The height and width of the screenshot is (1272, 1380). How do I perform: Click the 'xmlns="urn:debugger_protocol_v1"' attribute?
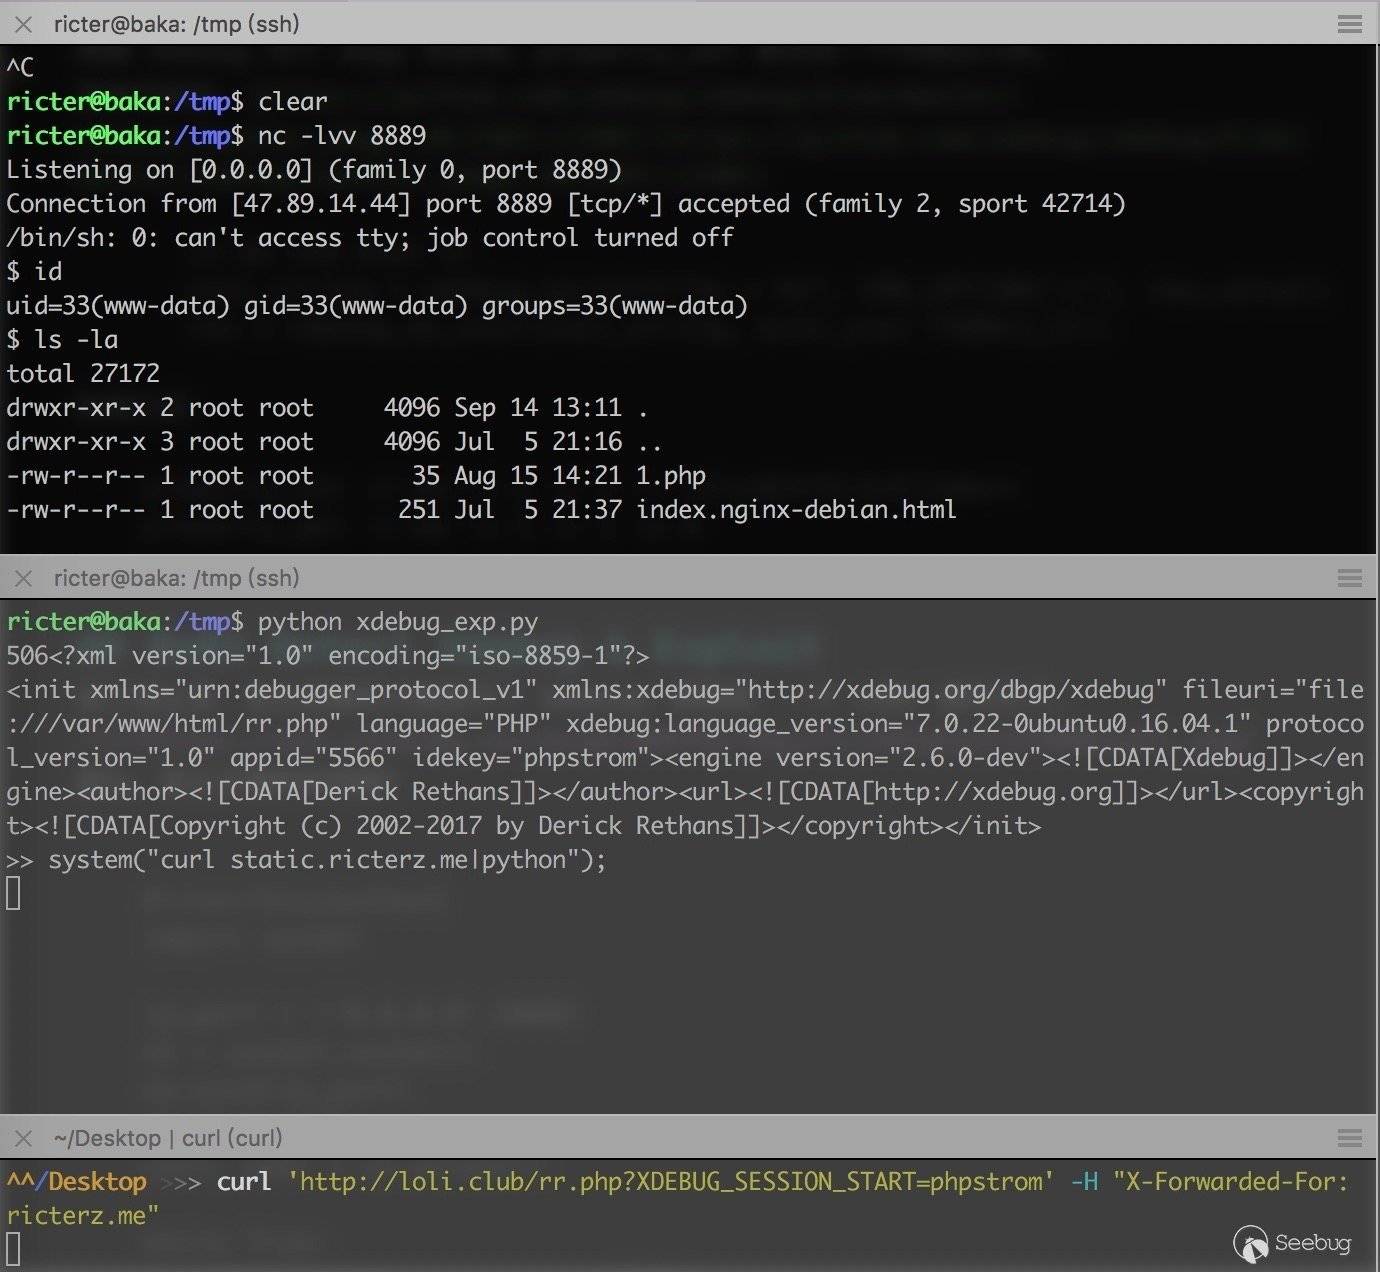(314, 689)
